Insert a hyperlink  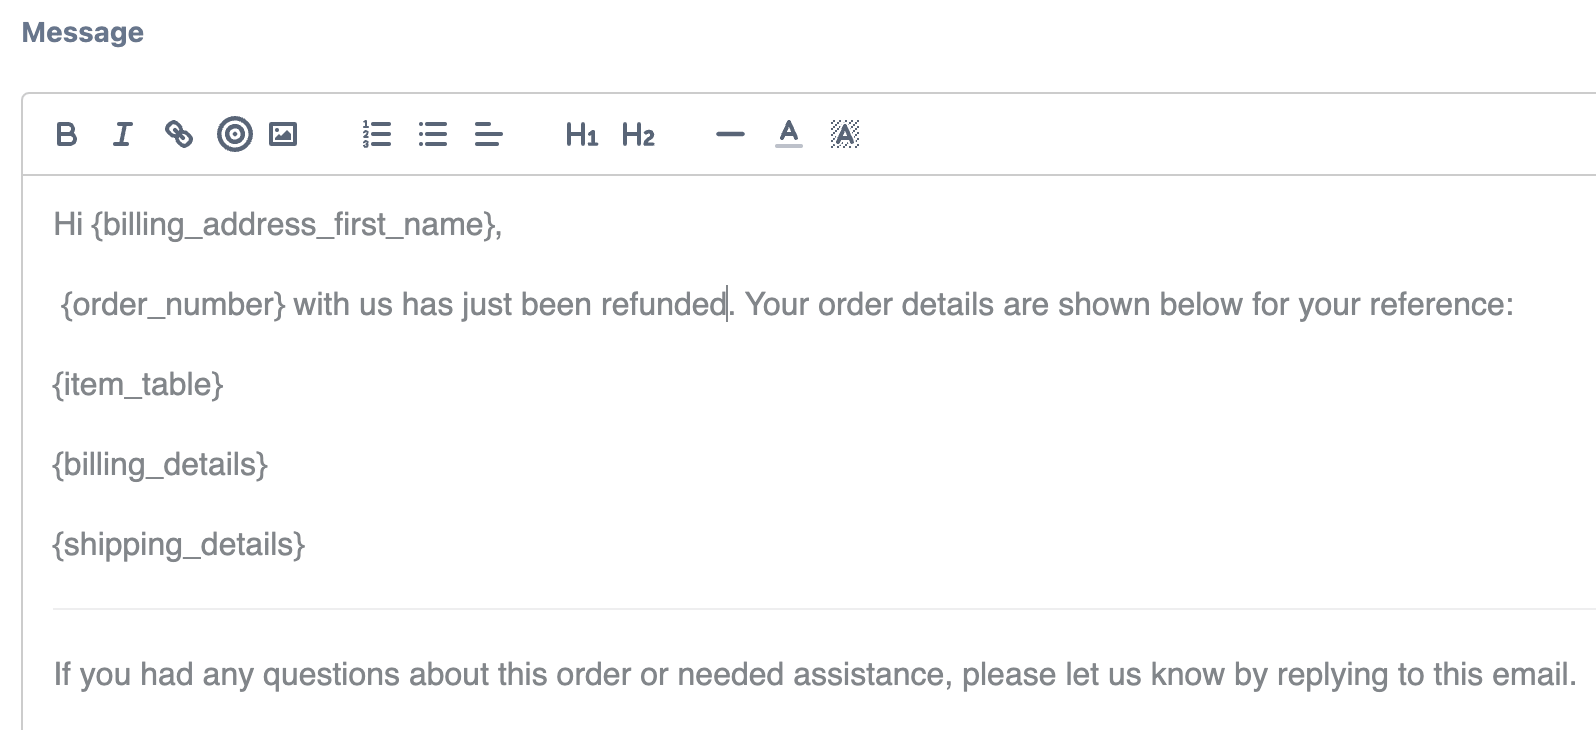(179, 134)
